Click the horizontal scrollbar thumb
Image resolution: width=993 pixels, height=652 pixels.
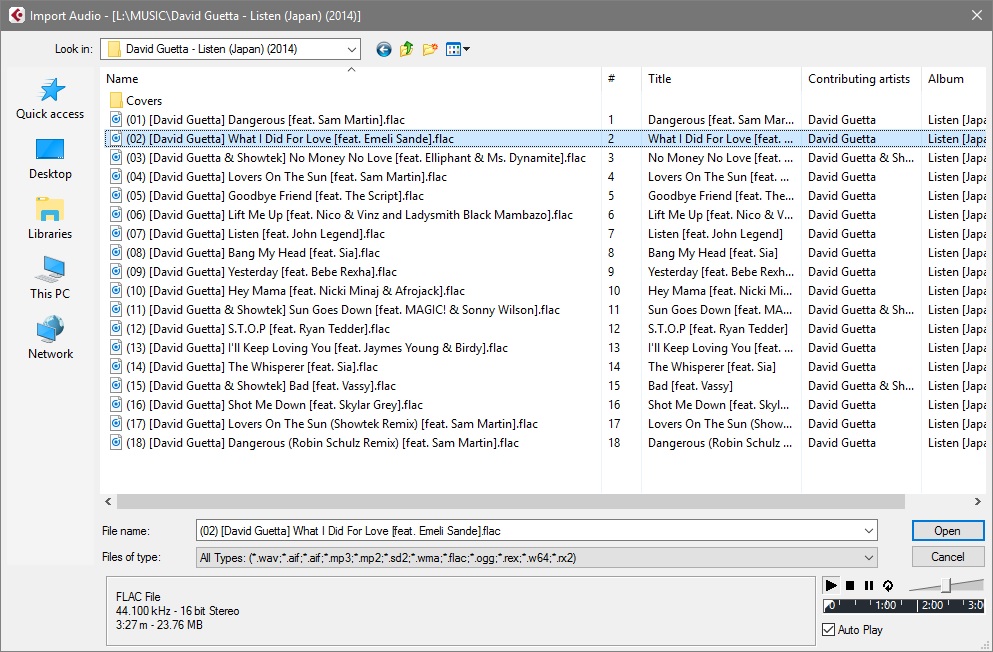[x=510, y=501]
